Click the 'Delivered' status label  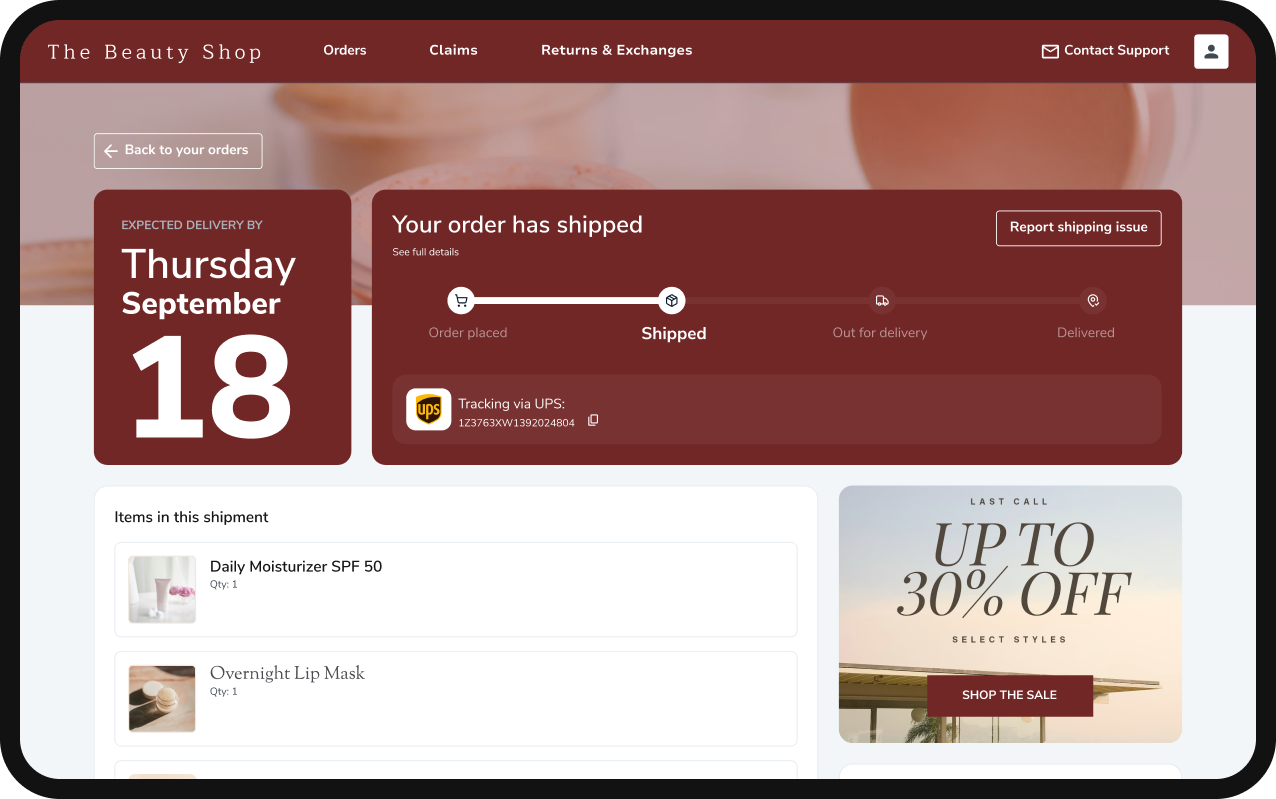point(1086,333)
